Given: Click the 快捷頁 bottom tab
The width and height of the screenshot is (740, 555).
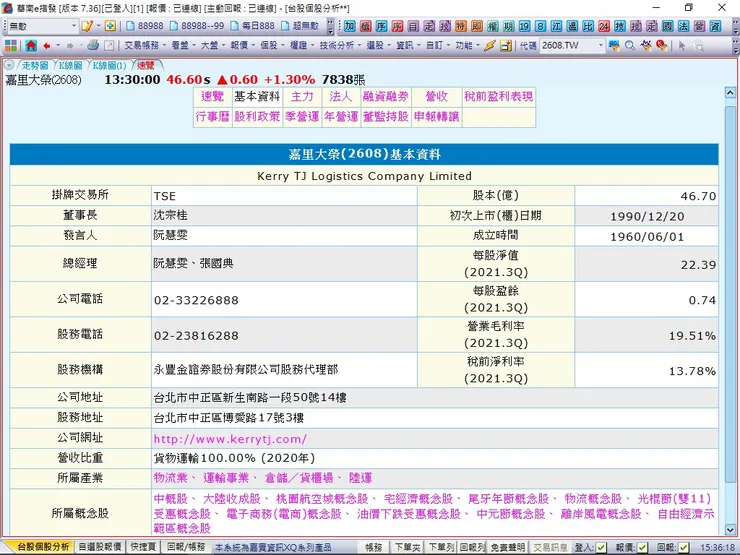Looking at the screenshot, I should (x=143, y=547).
